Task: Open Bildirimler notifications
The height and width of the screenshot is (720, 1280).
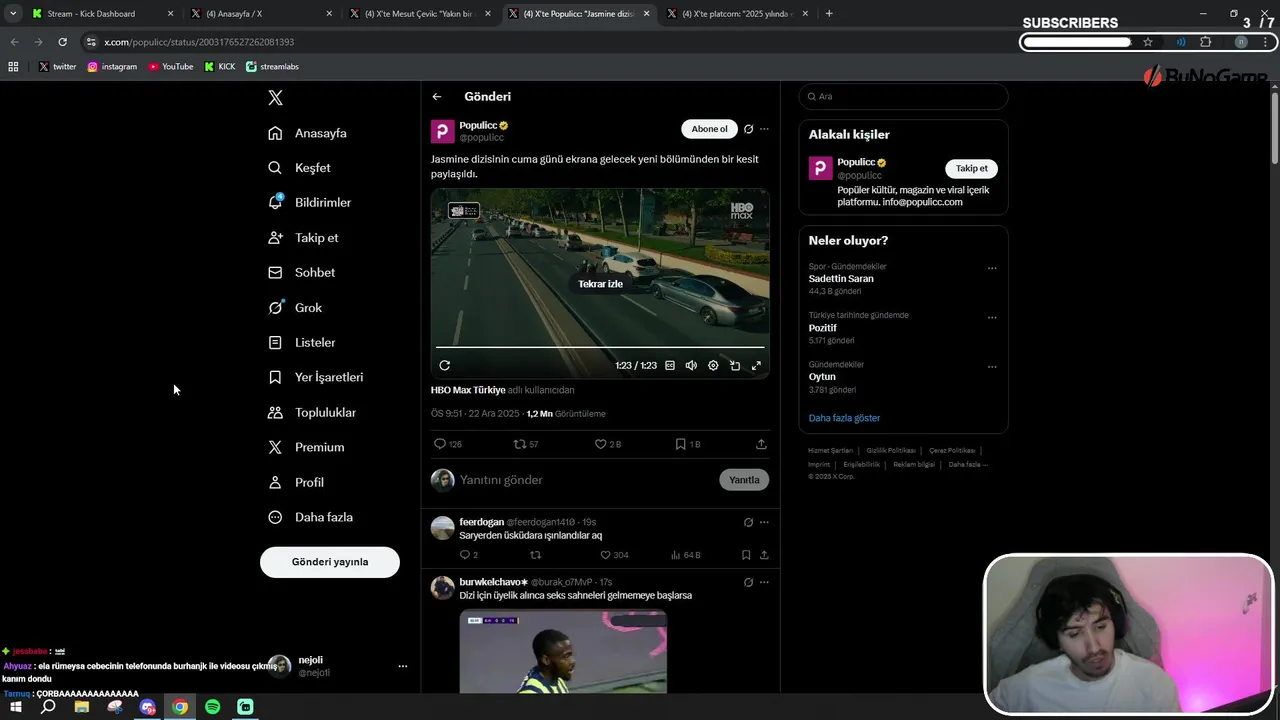Action: coord(310,202)
